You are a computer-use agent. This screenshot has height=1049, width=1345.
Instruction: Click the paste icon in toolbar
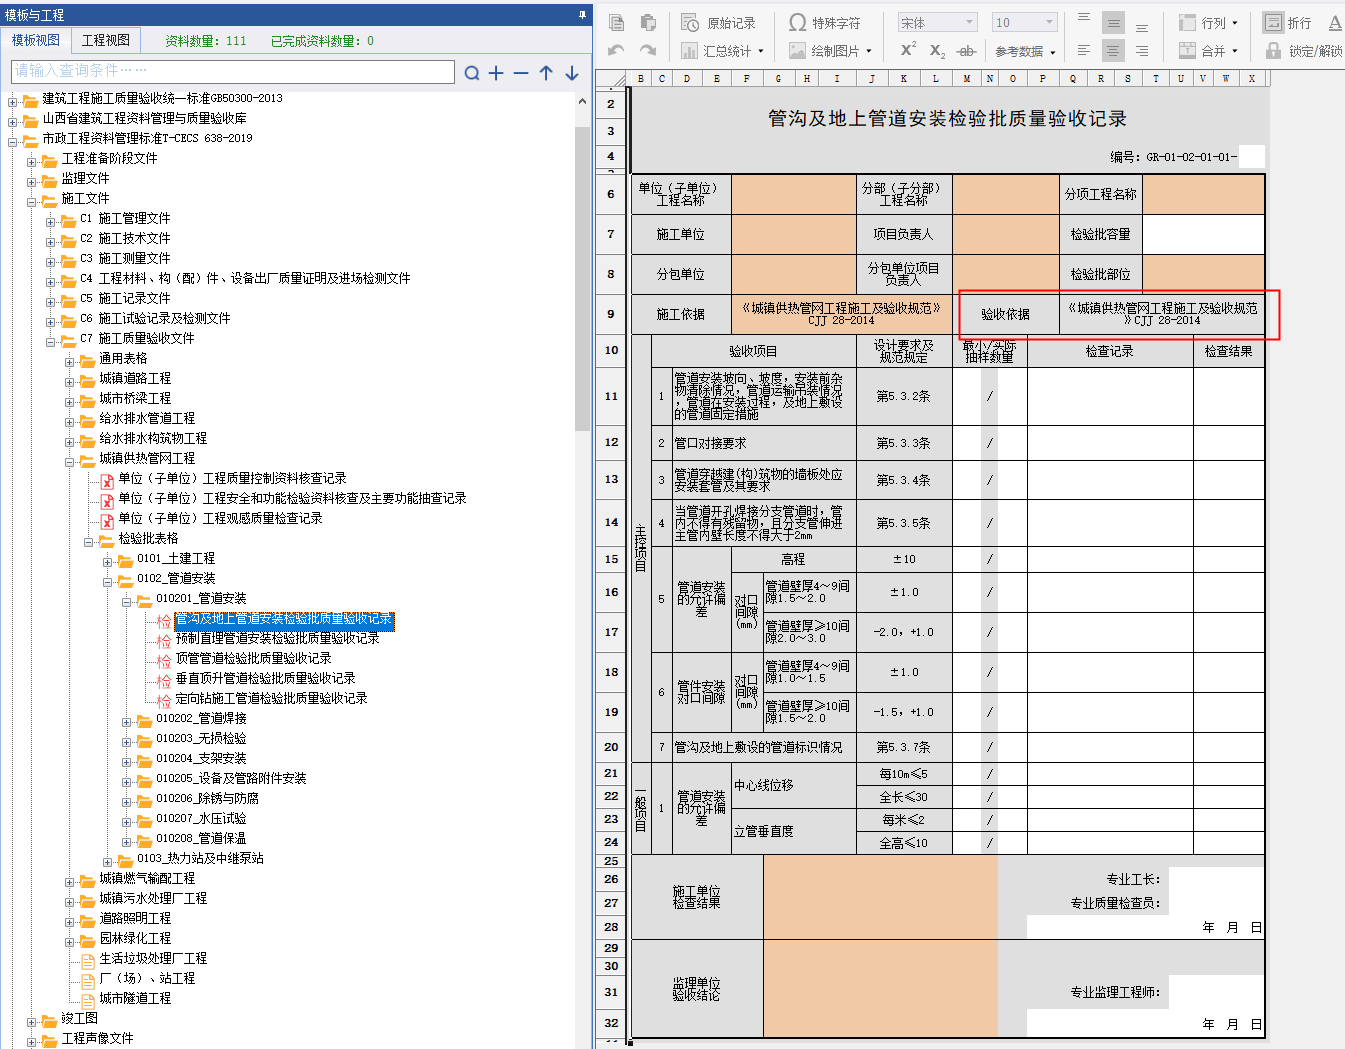[x=648, y=22]
